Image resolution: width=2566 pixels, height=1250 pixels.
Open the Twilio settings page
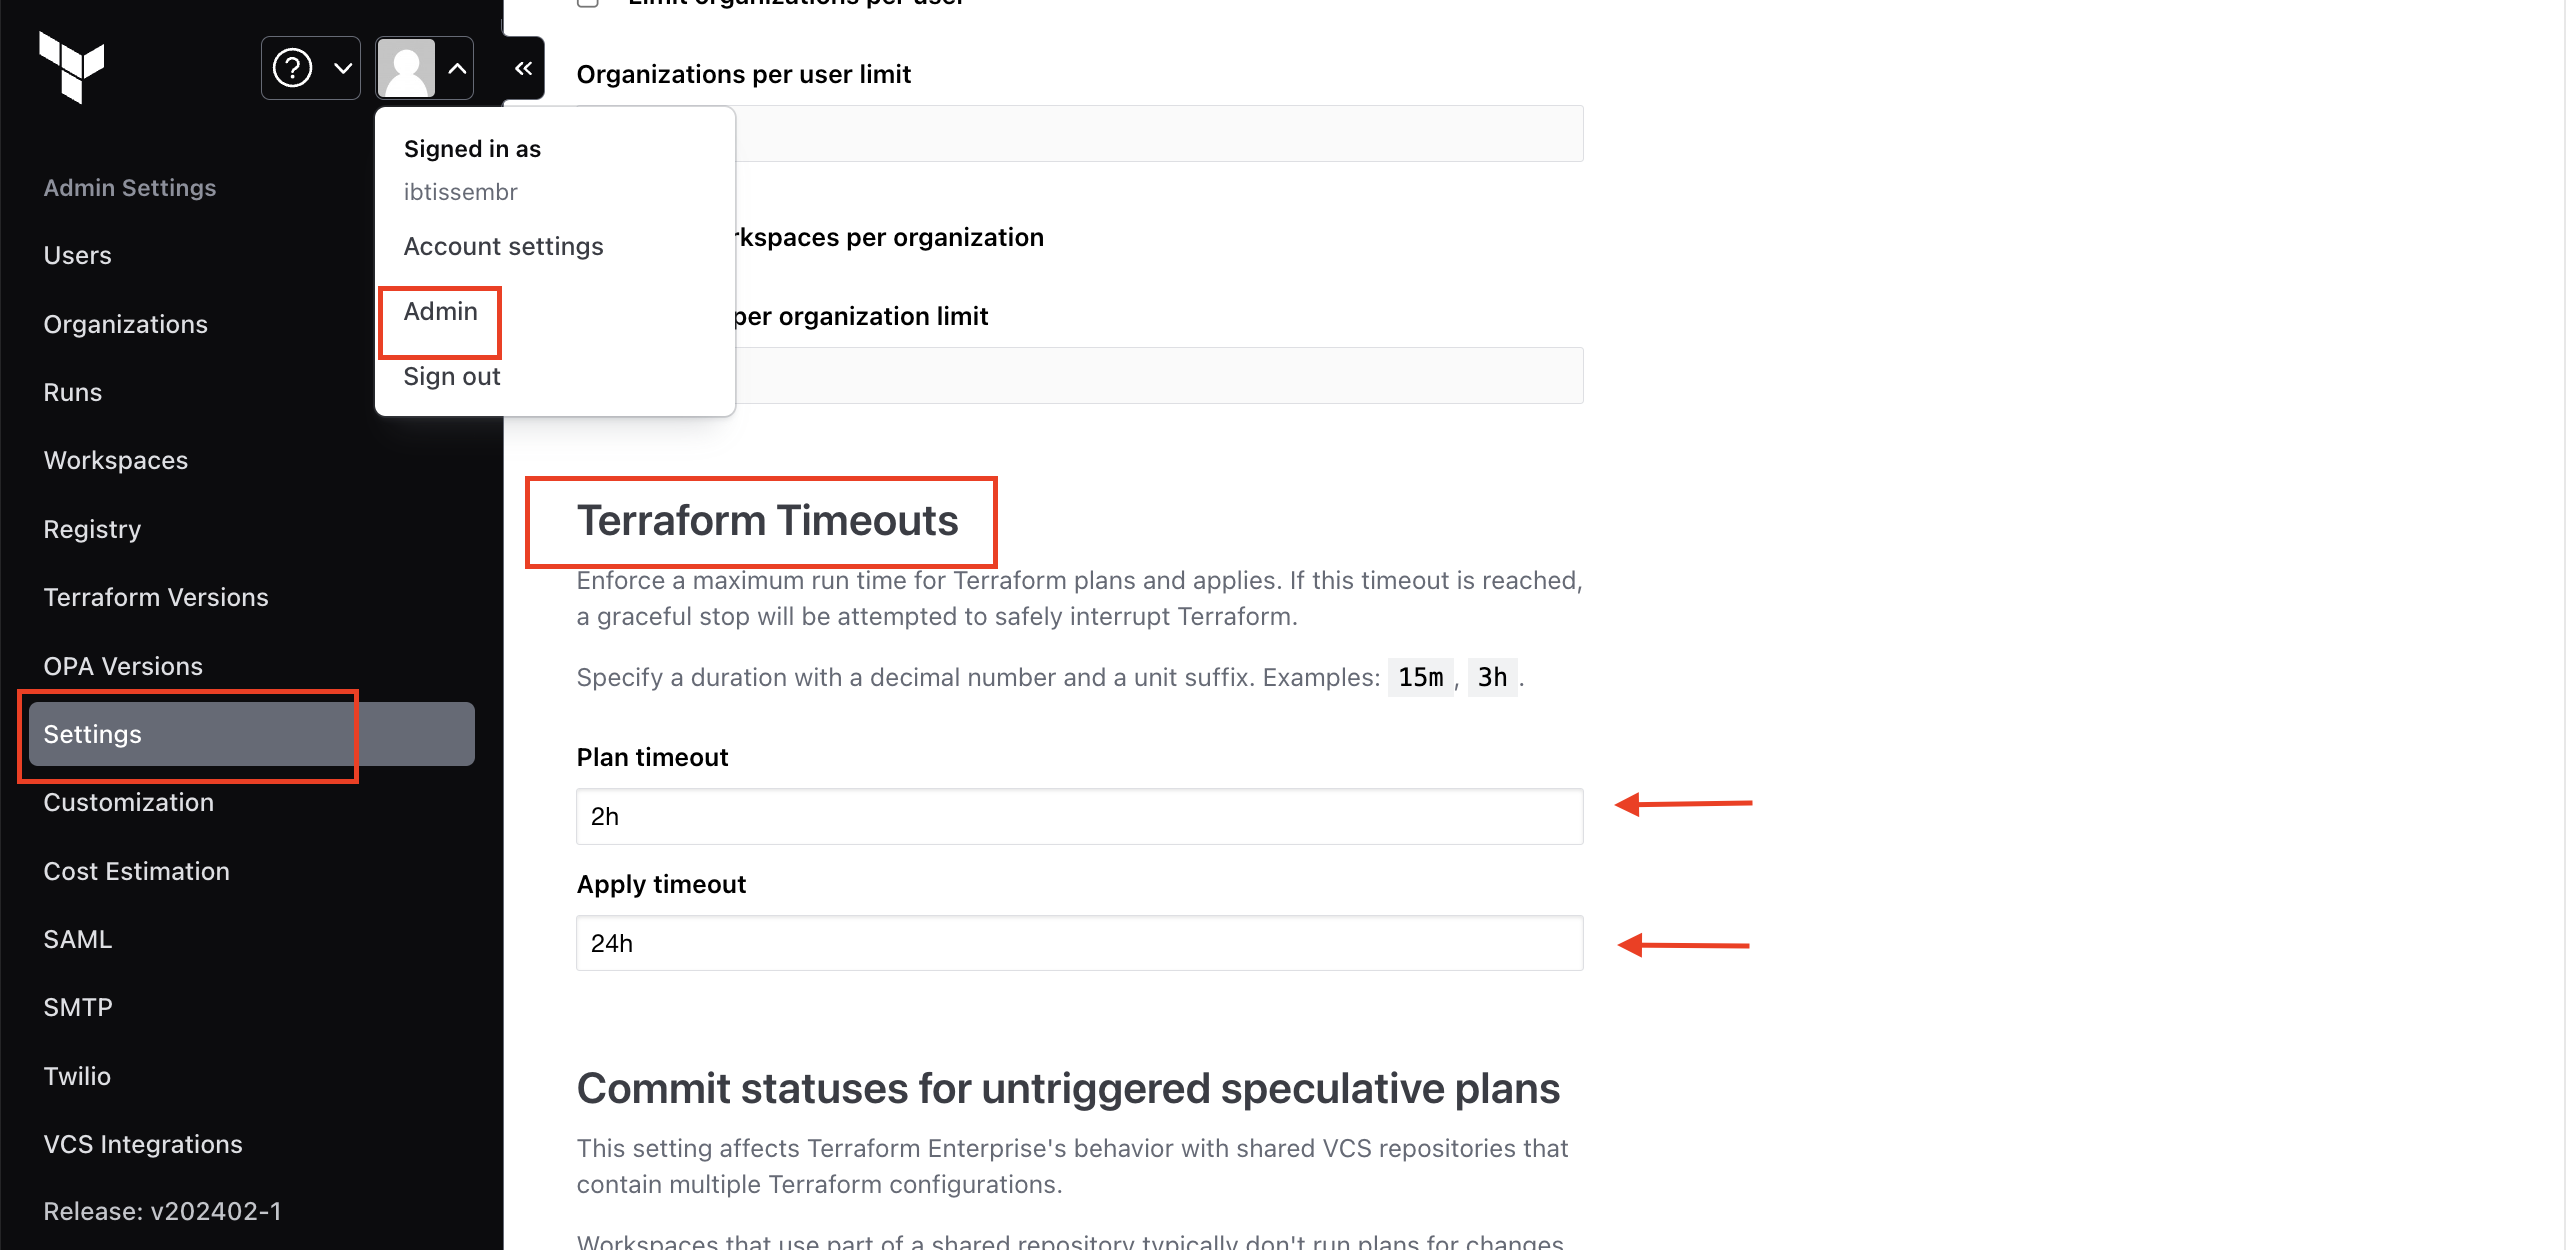pyautogui.click(x=76, y=1076)
